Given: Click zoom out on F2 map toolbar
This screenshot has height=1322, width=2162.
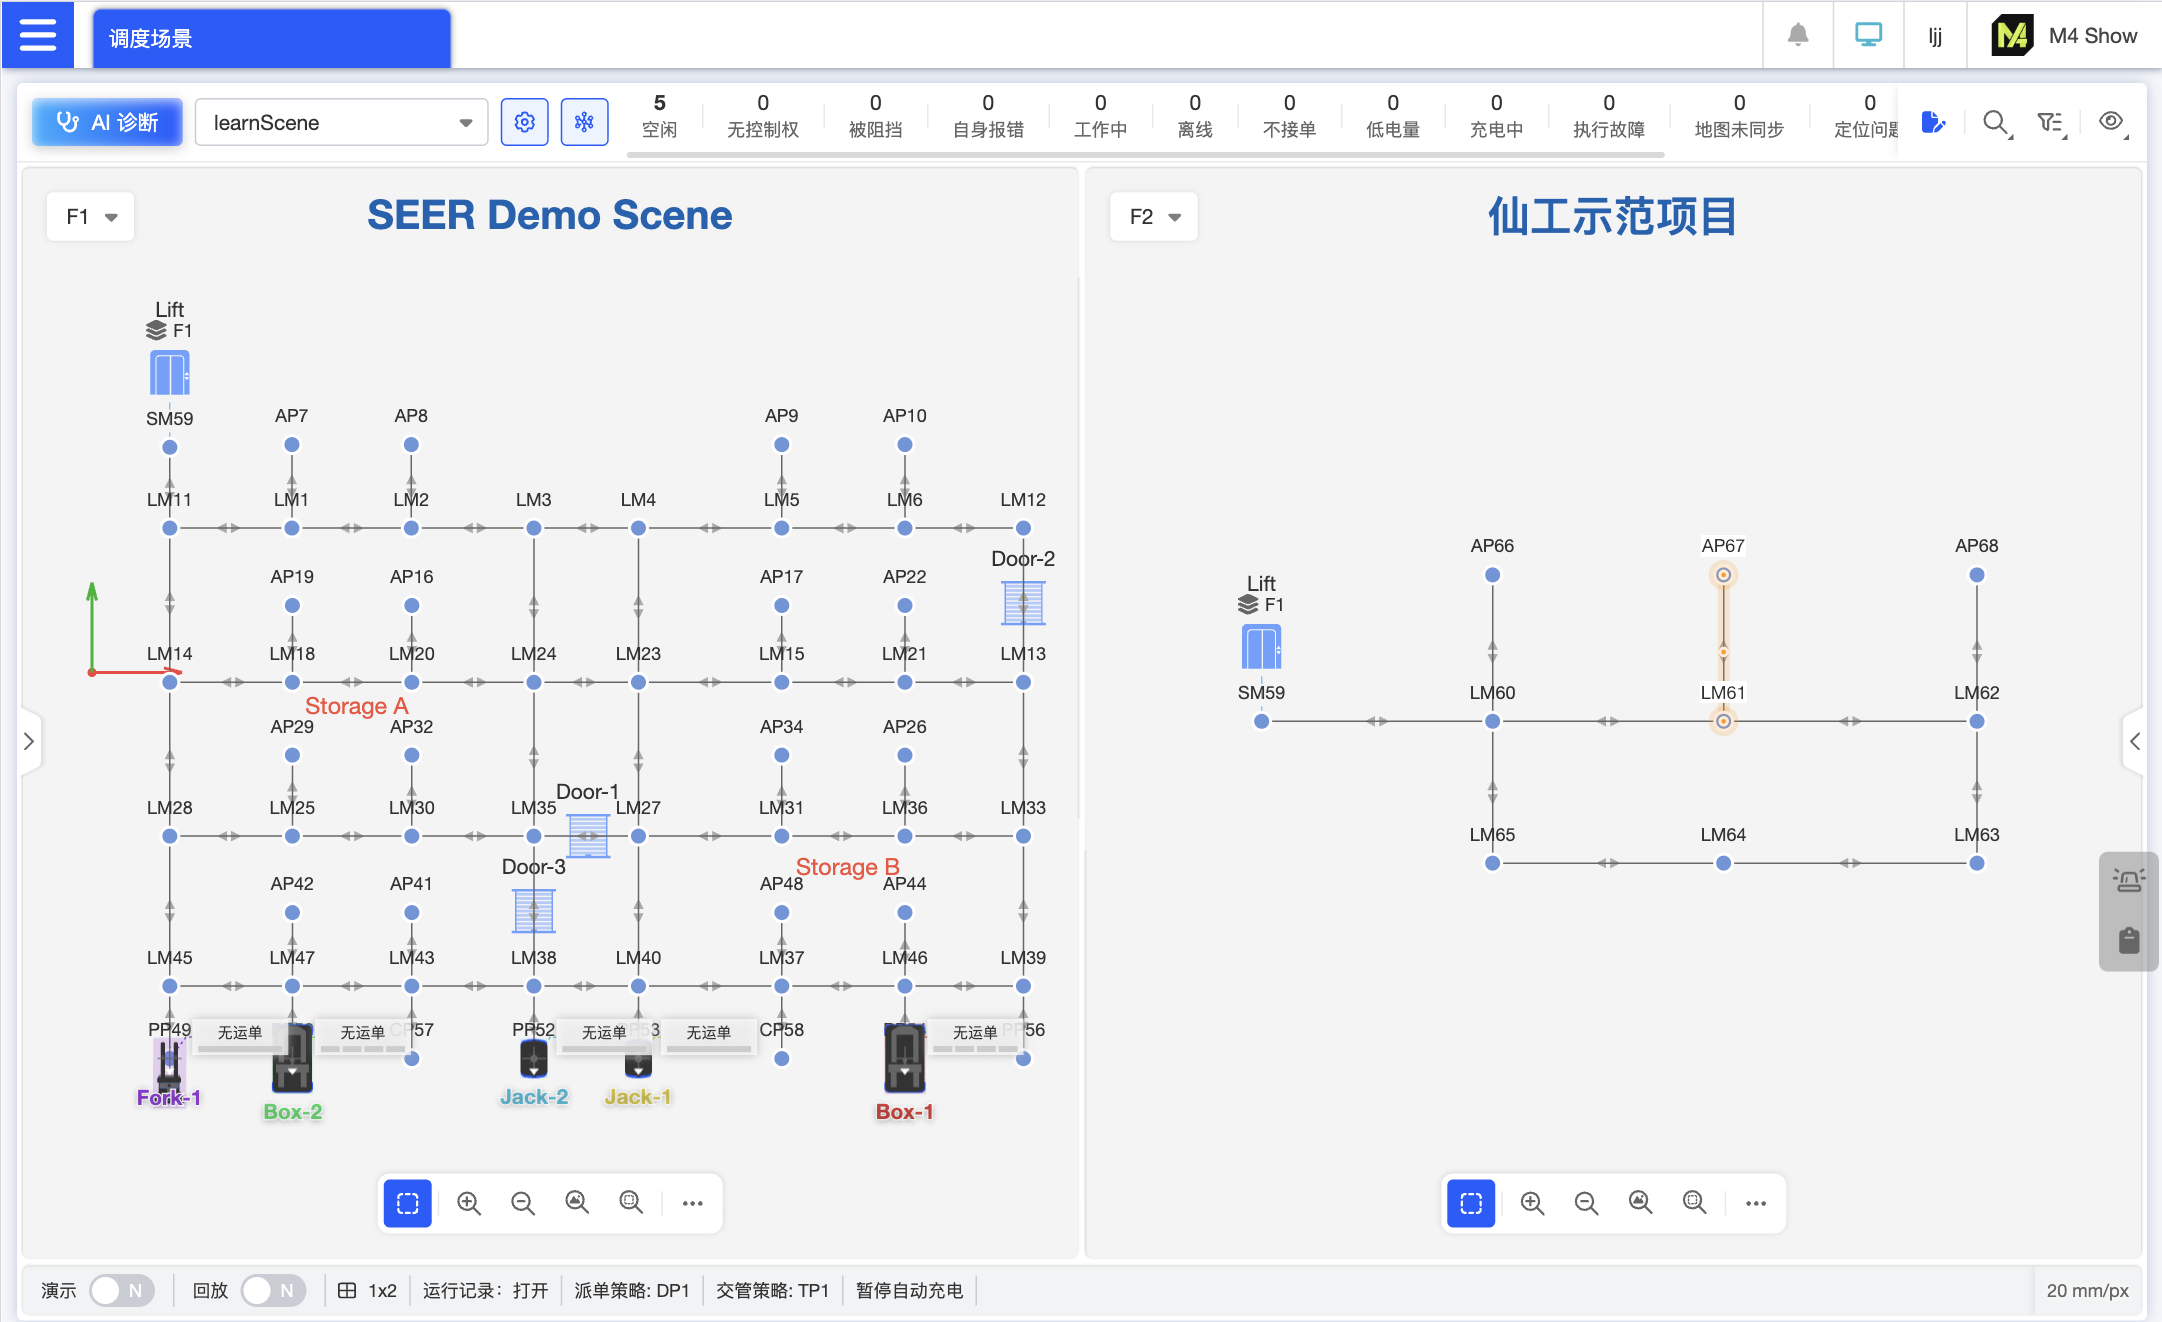Looking at the screenshot, I should click(x=1586, y=1203).
